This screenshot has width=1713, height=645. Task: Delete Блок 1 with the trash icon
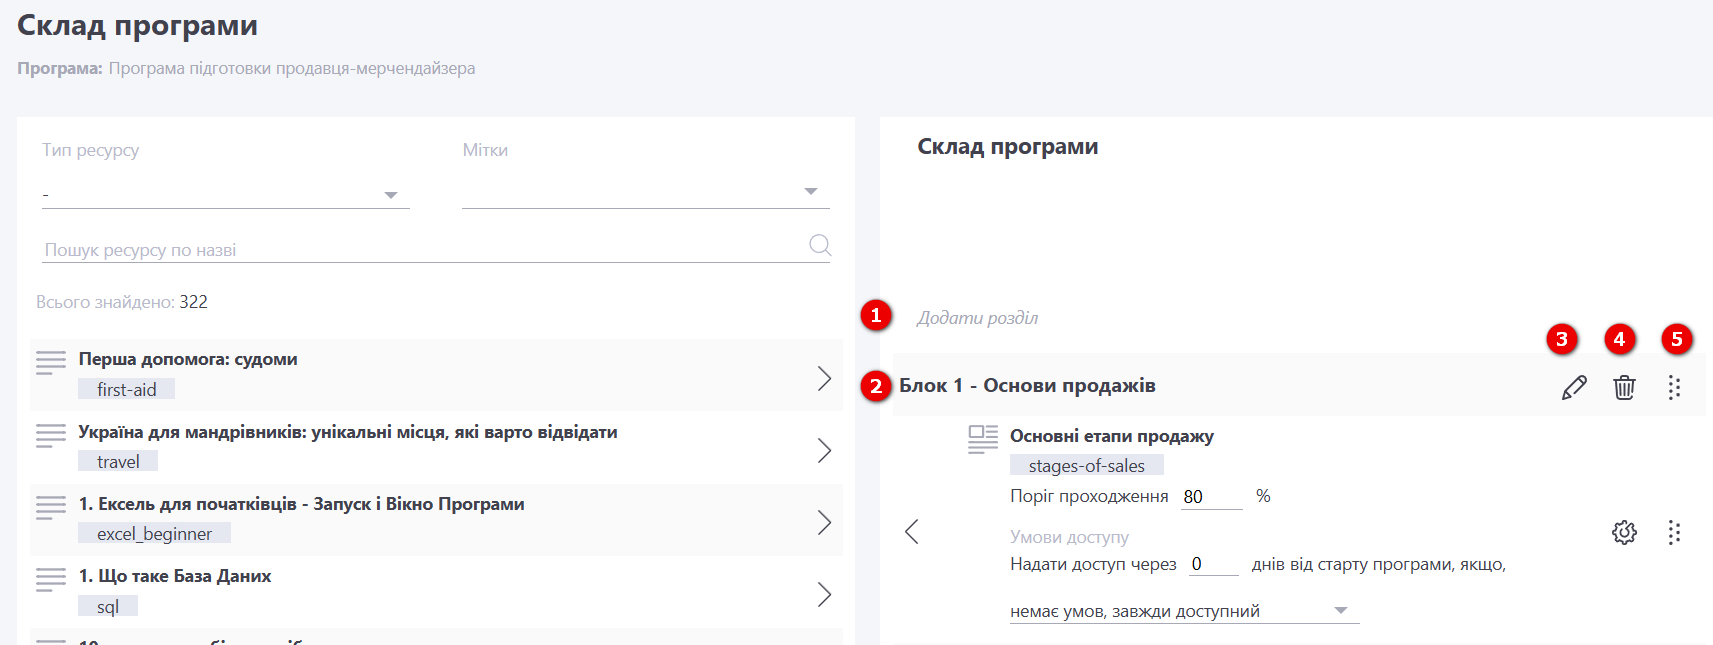[1624, 387]
